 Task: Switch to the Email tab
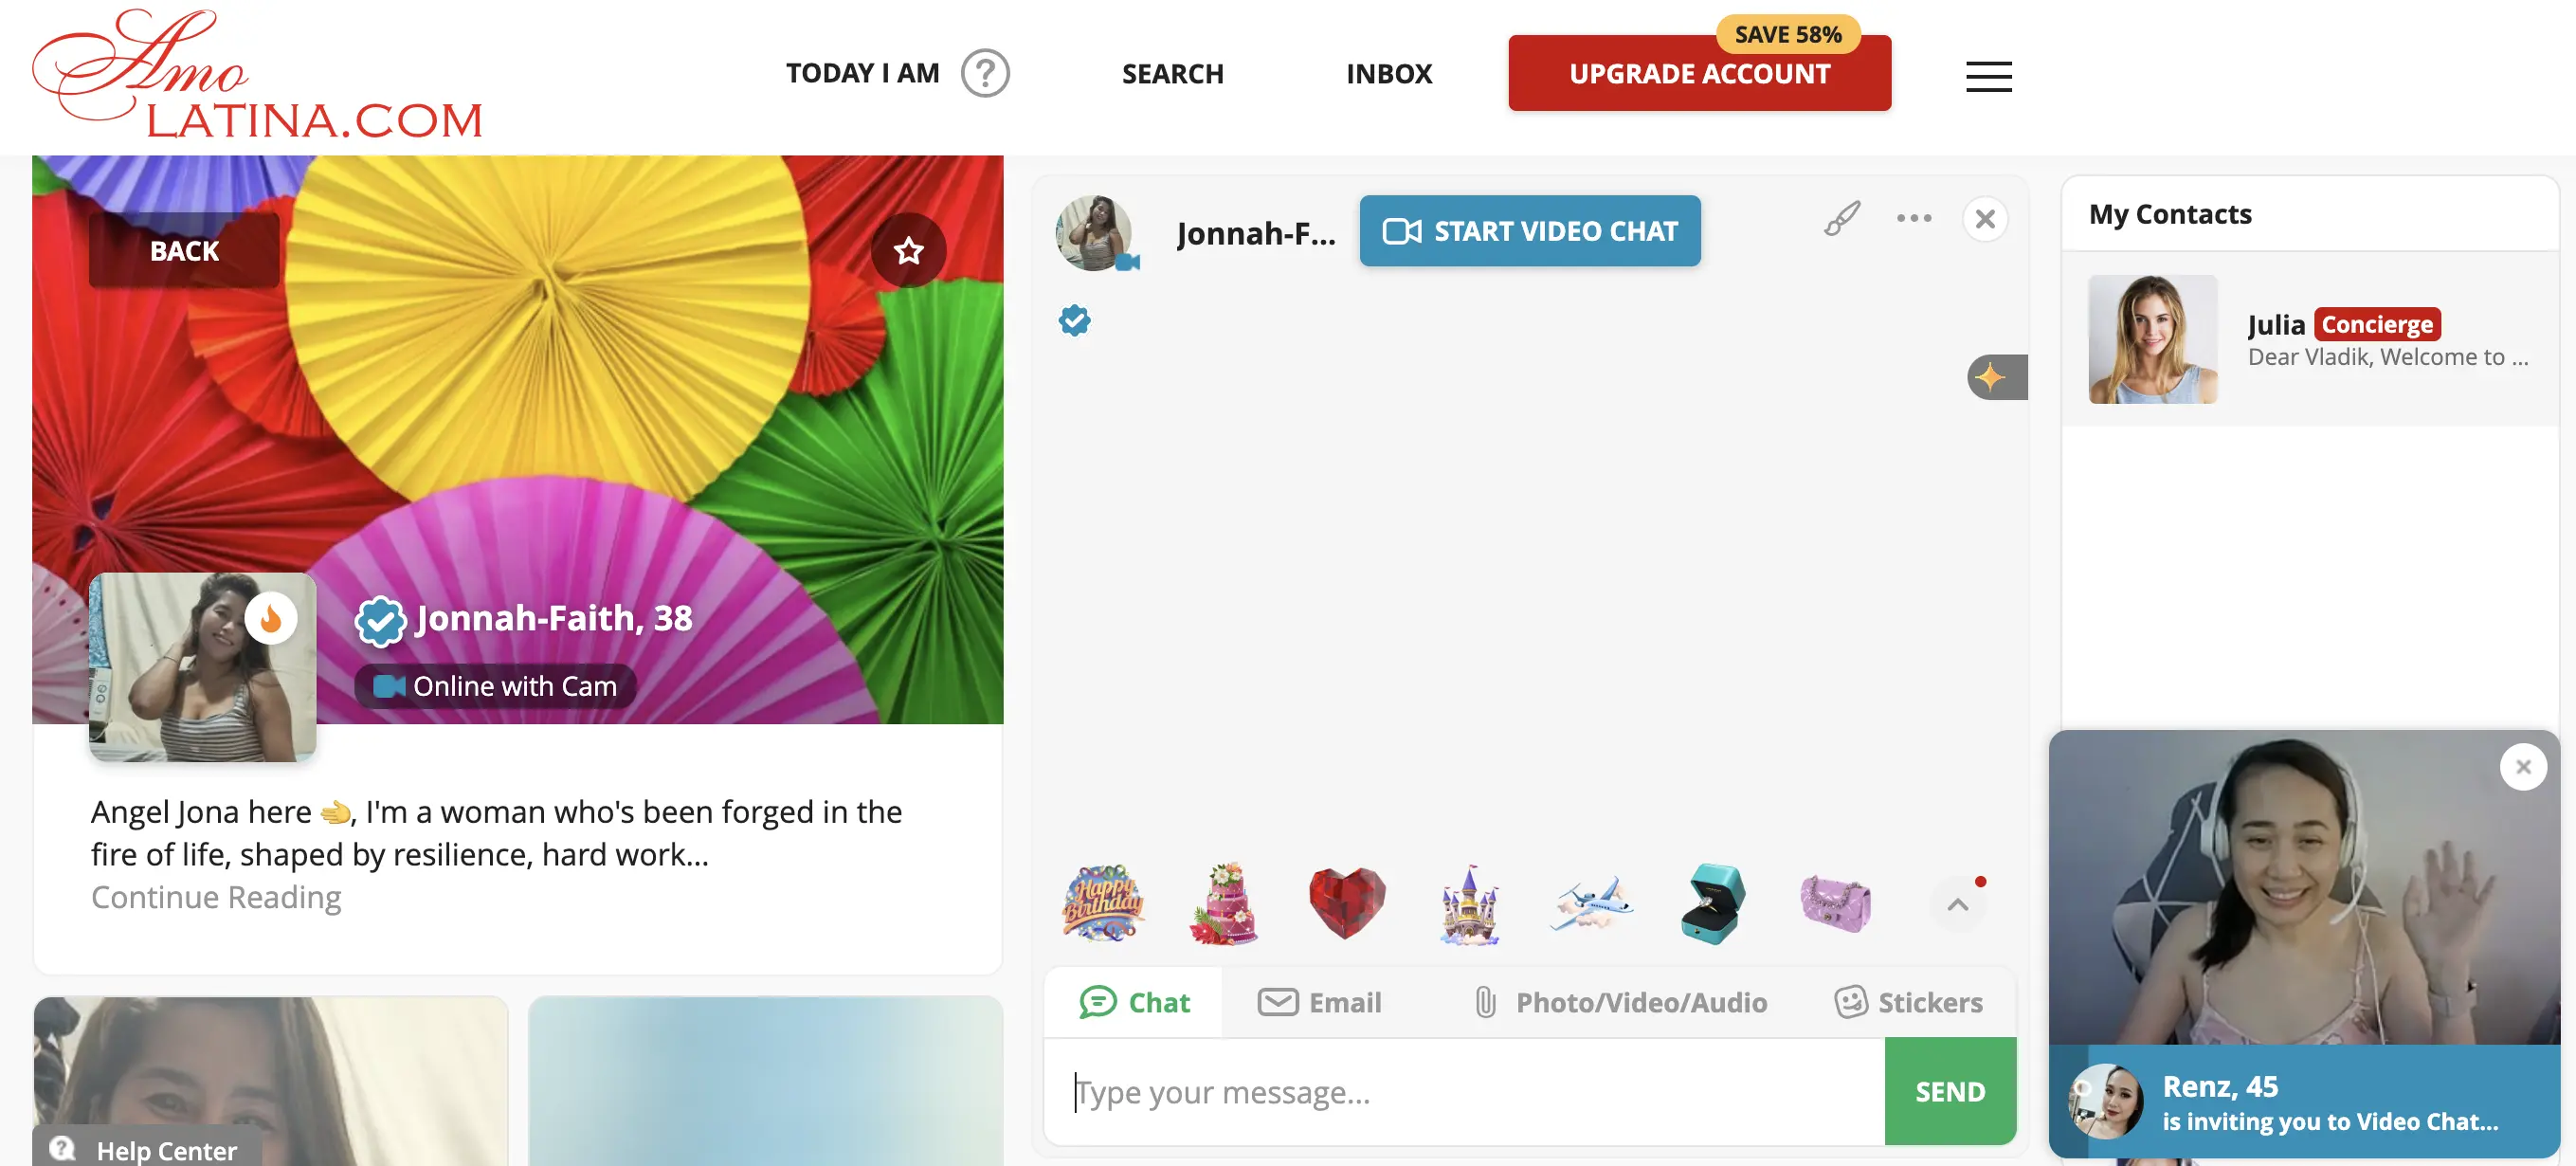coord(1319,1002)
